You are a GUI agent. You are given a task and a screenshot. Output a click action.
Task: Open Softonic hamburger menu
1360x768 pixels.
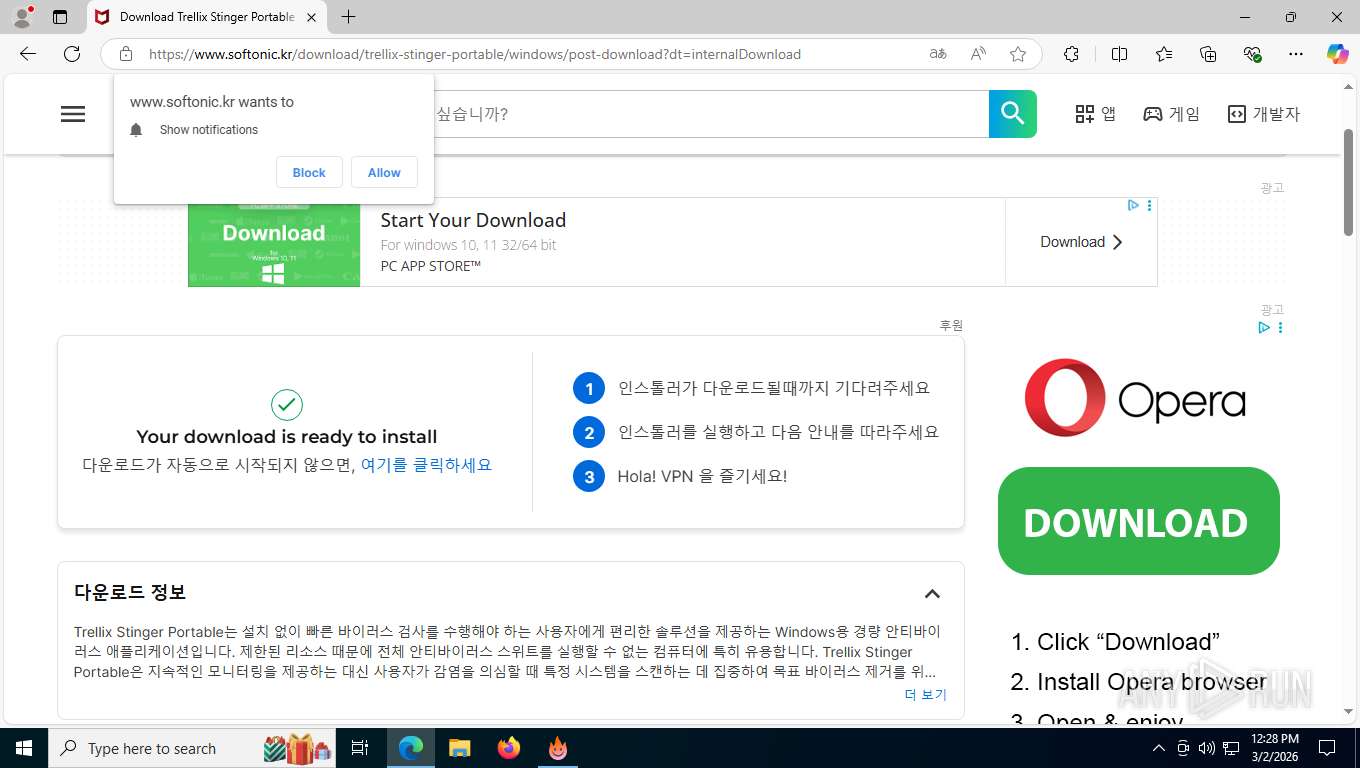73,114
